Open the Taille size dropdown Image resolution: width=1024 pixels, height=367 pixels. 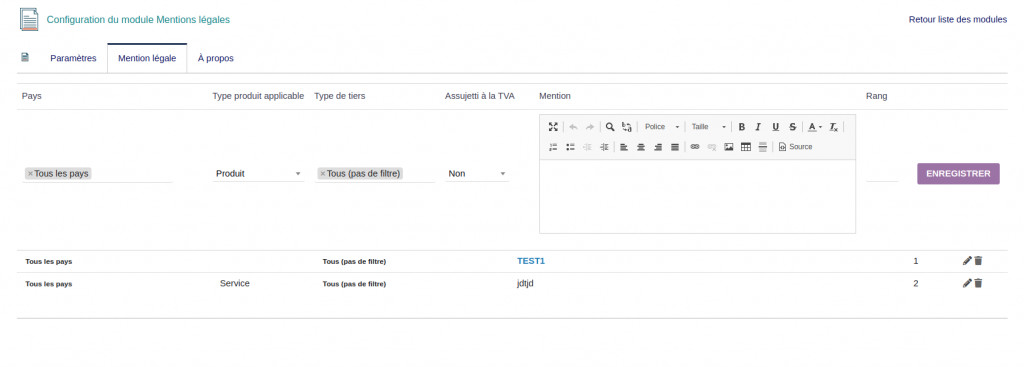[x=709, y=127]
